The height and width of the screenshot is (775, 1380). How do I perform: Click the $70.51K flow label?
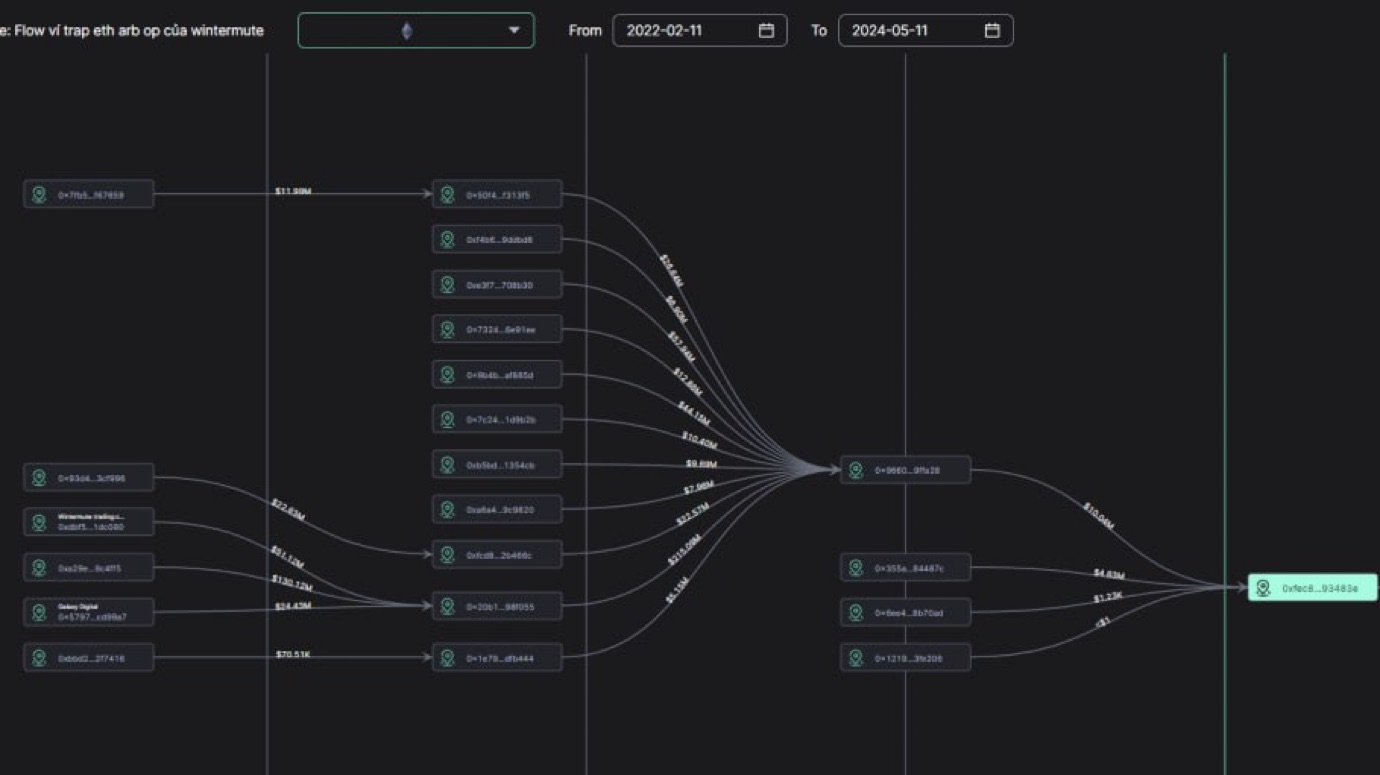(293, 655)
